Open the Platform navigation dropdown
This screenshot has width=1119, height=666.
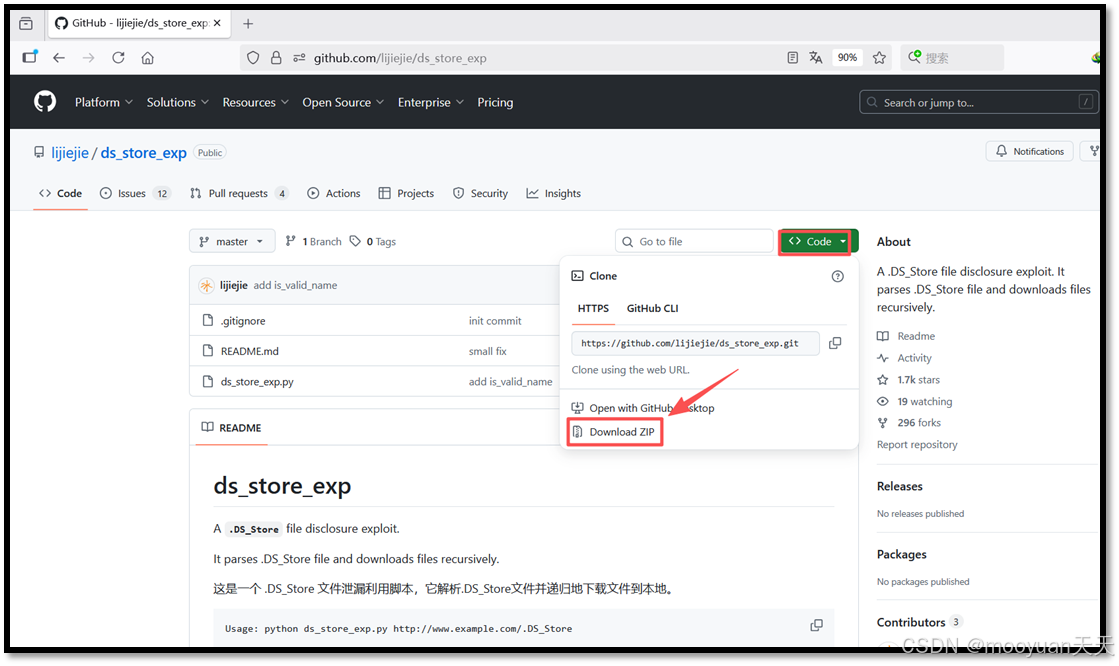tap(103, 101)
